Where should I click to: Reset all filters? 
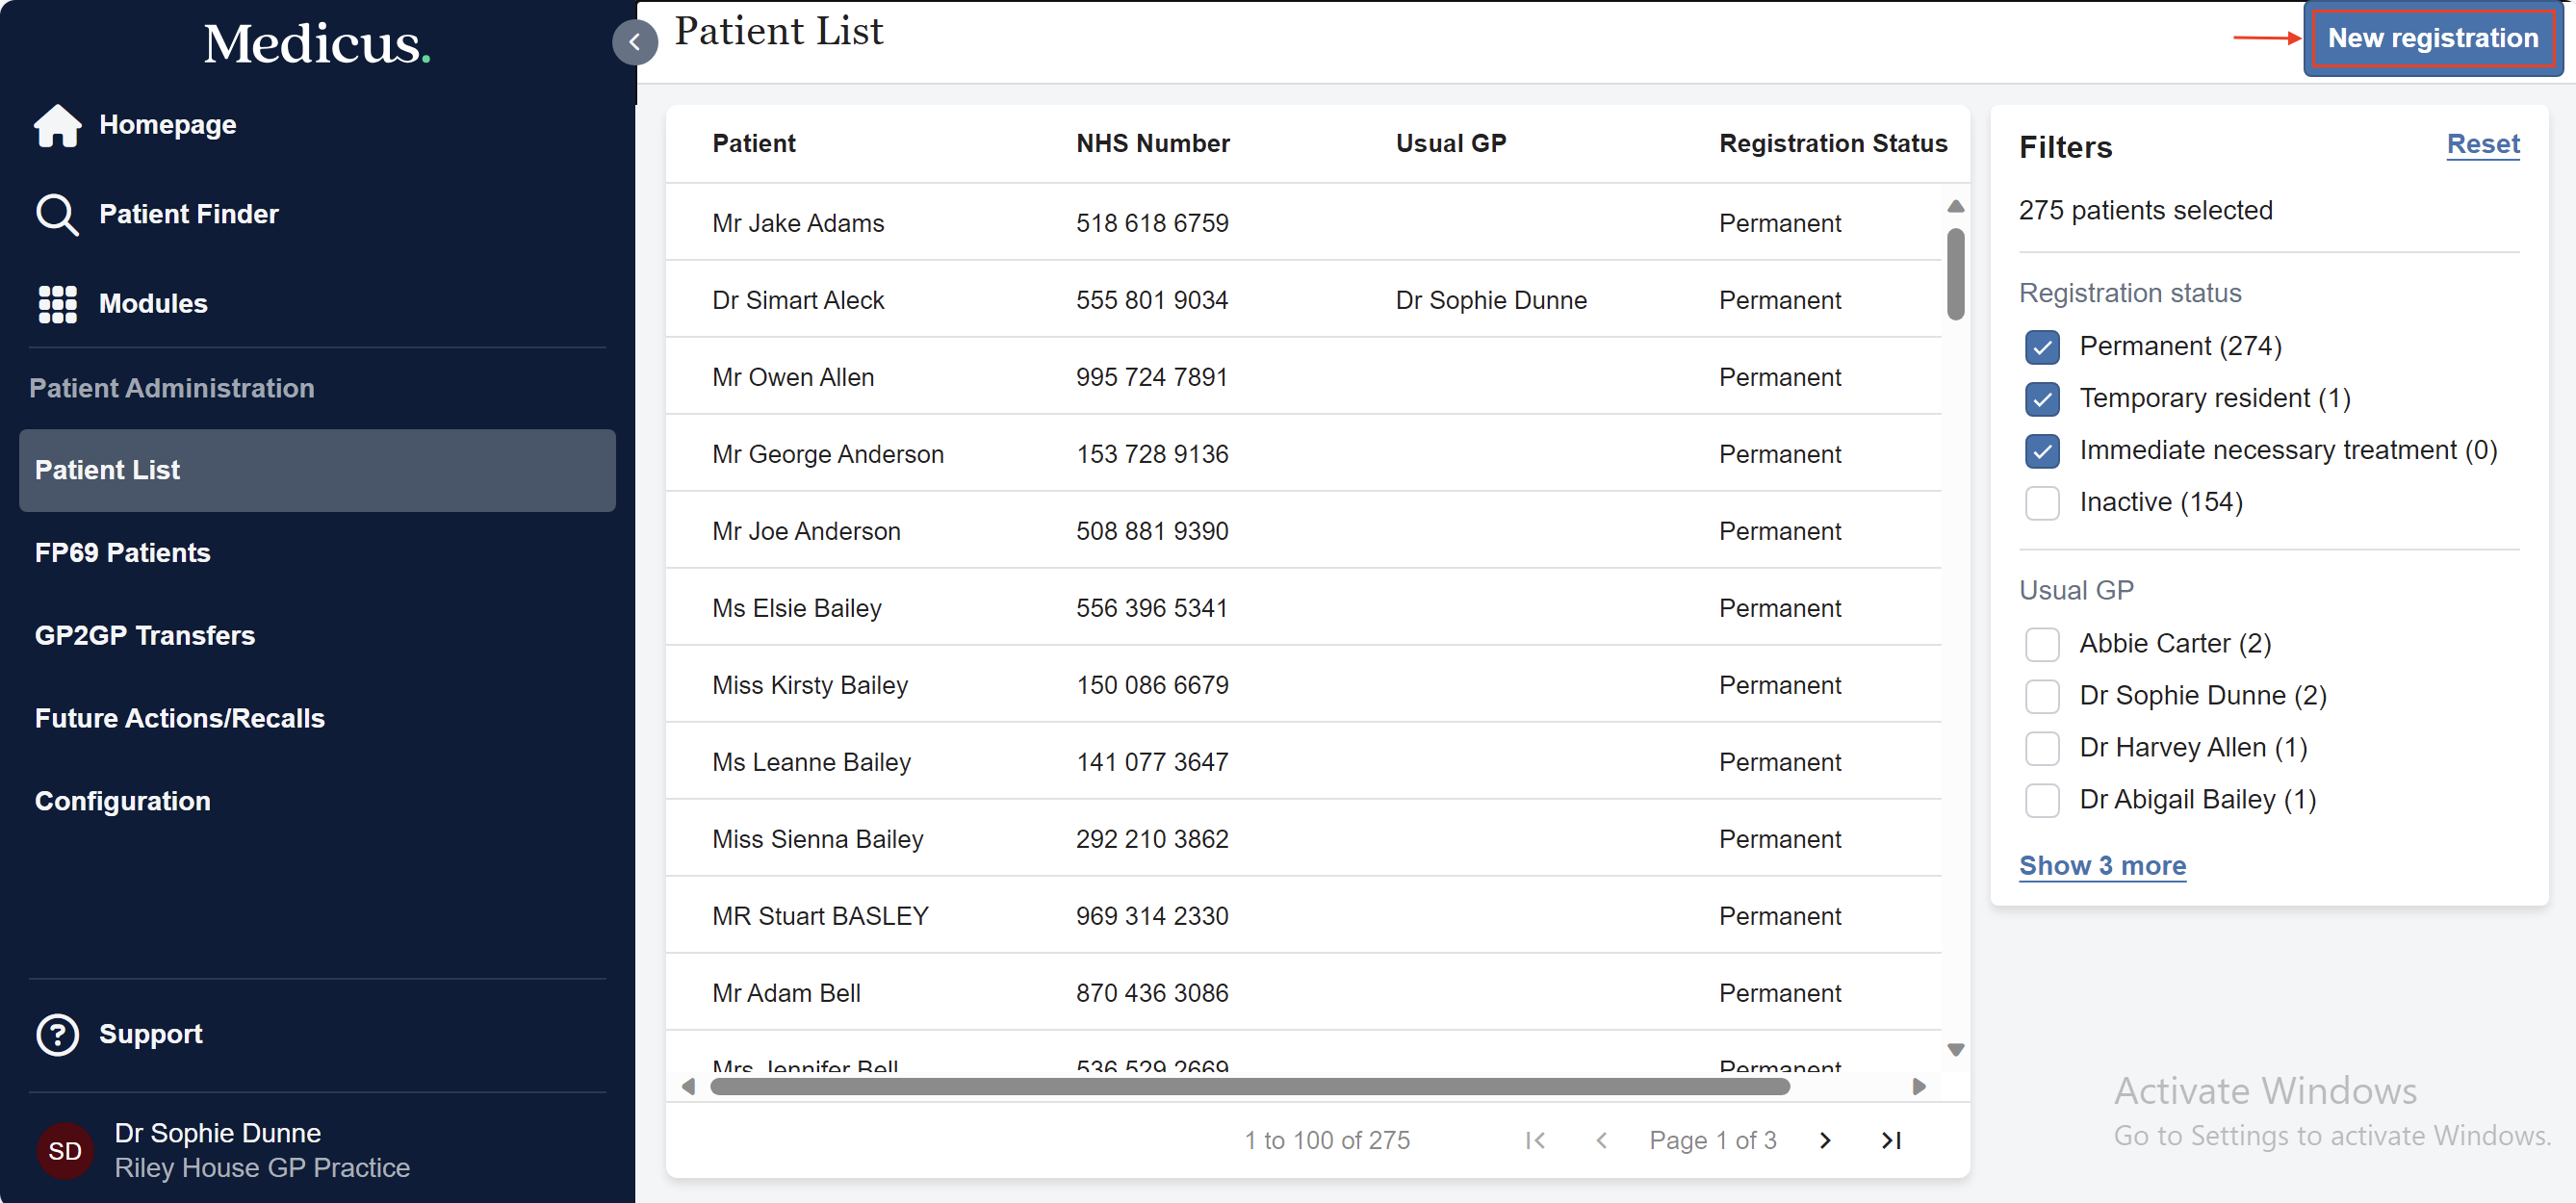point(2483,145)
